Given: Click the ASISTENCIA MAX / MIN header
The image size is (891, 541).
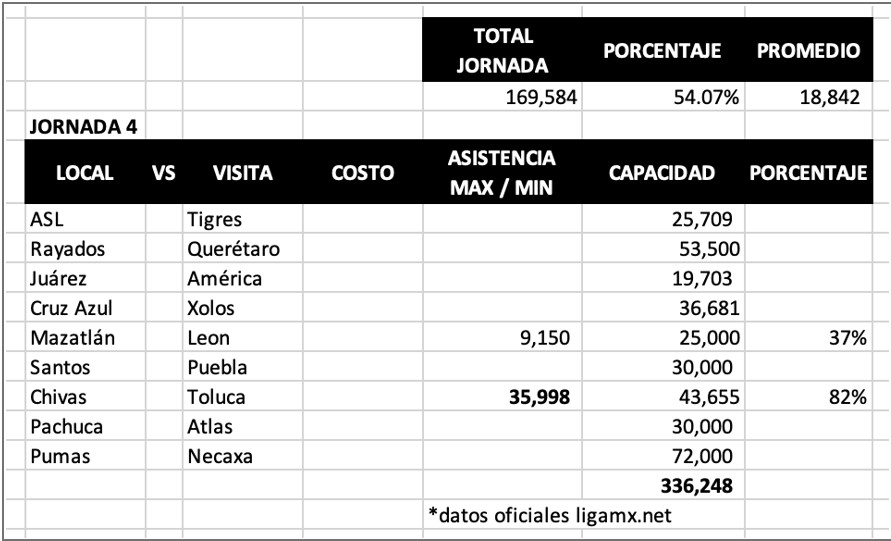Looking at the screenshot, I should click(x=502, y=172).
